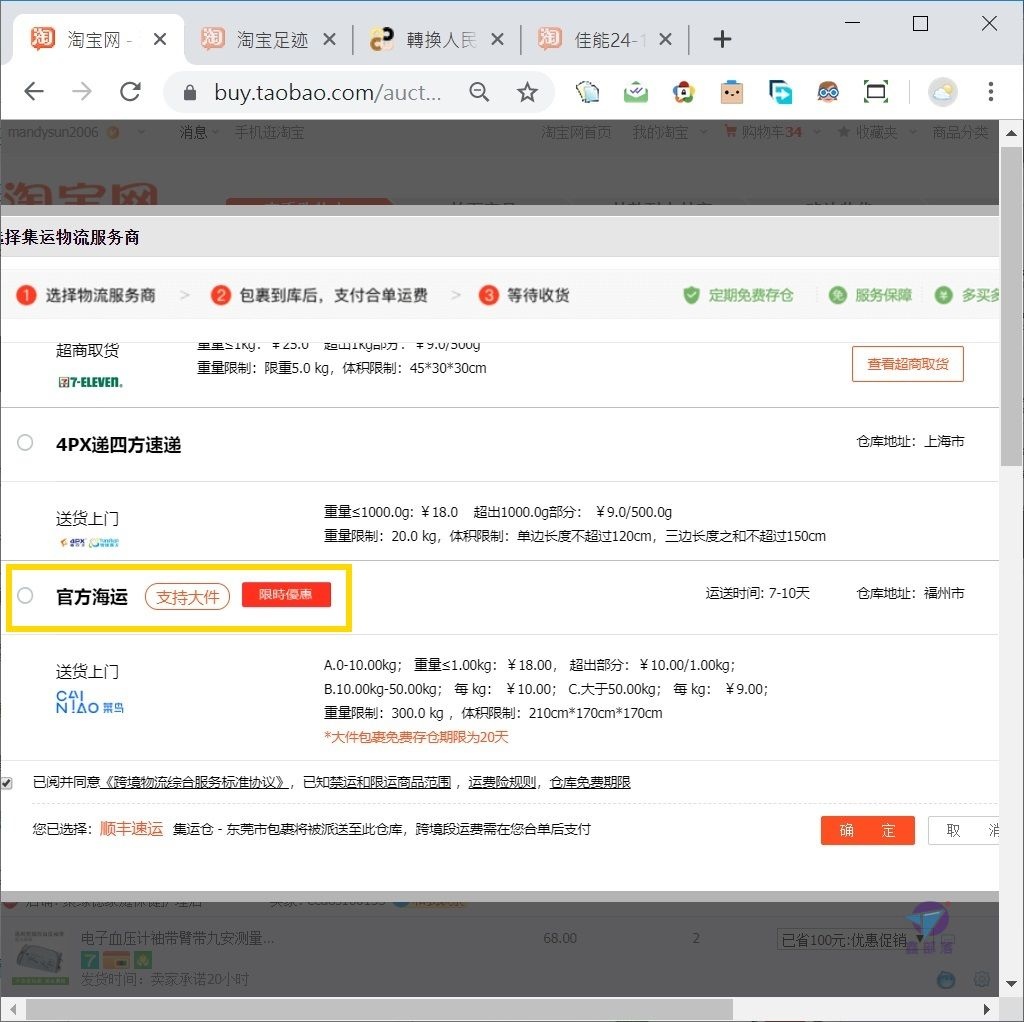The height and width of the screenshot is (1022, 1024).
Task: Click the red 限時優惠 badge
Action: [286, 594]
